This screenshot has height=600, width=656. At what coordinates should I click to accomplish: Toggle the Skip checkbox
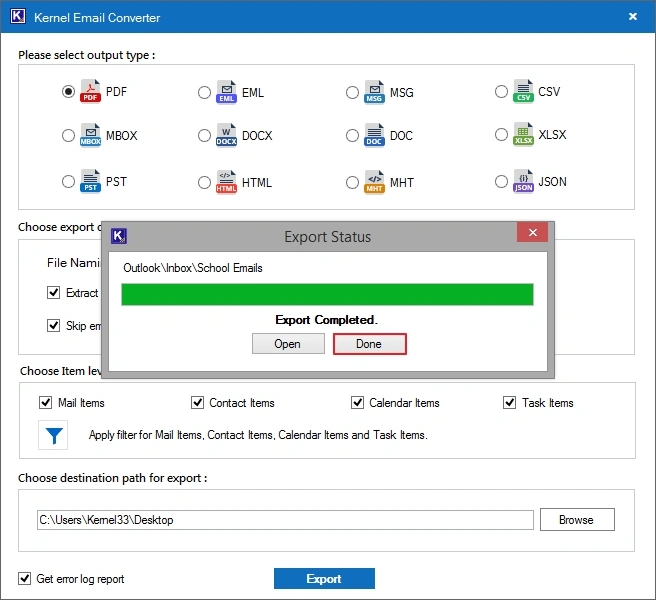tap(53, 325)
